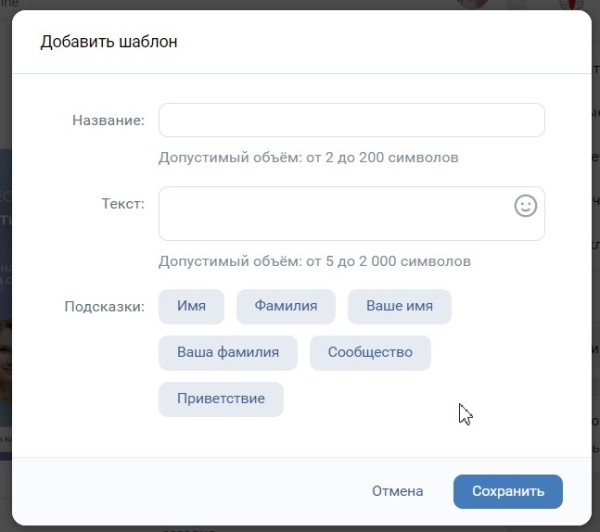
Task: Click the dimmed red icon at top-right corner
Action: (574, 4)
